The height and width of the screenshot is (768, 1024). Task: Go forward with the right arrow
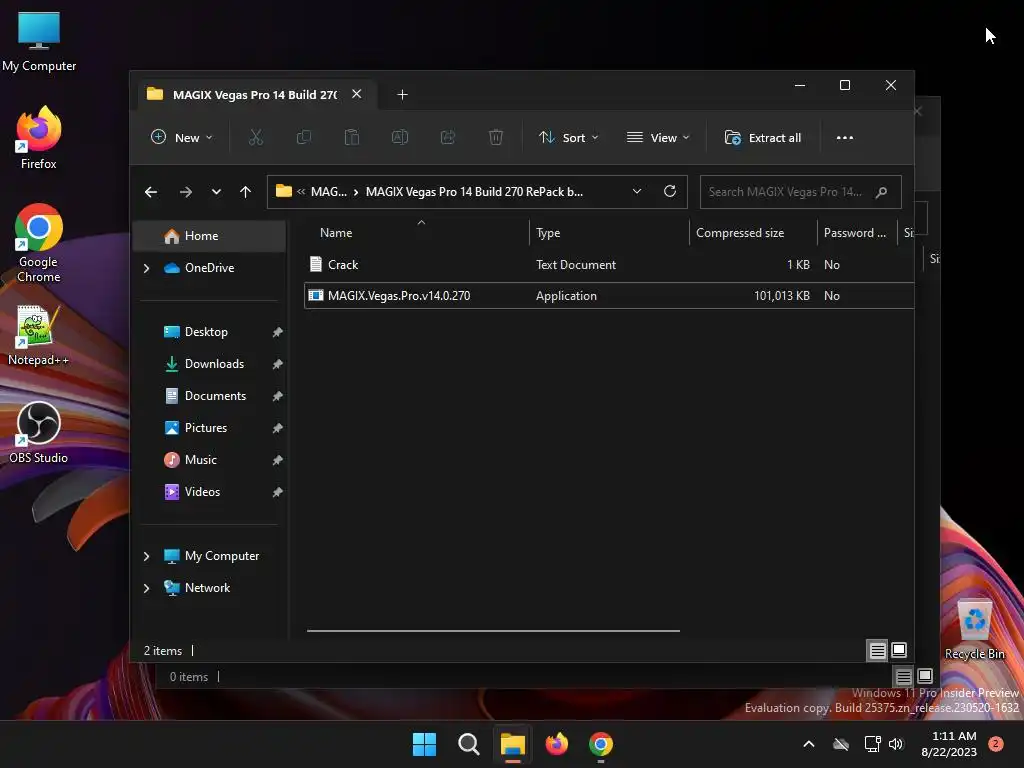(186, 192)
